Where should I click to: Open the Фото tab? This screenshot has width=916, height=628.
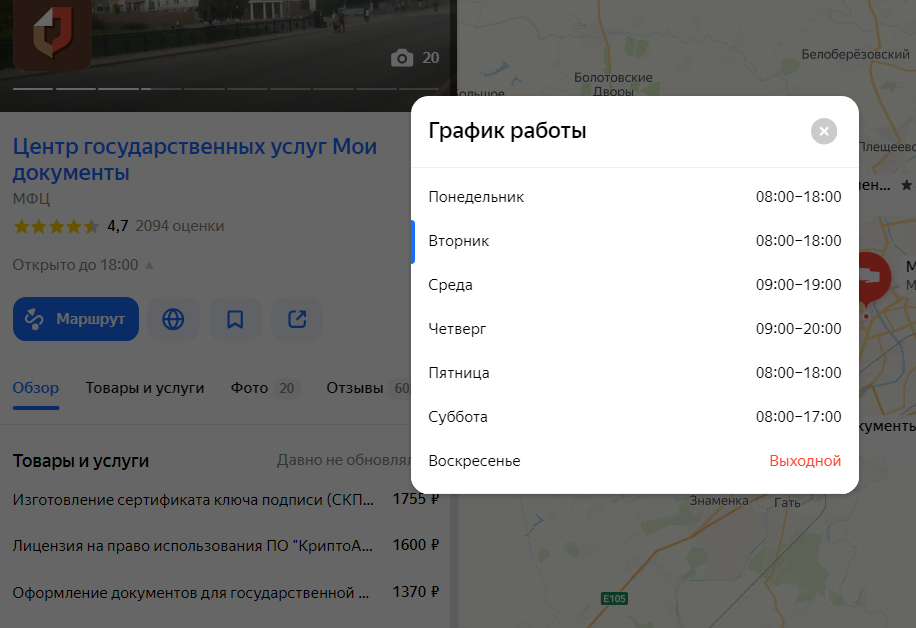(265, 388)
